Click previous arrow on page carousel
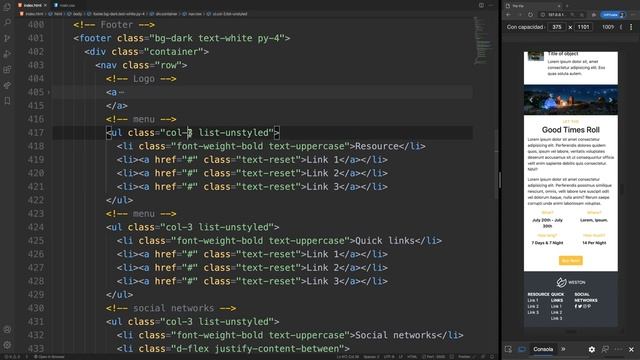The image size is (640, 360). click(531, 100)
